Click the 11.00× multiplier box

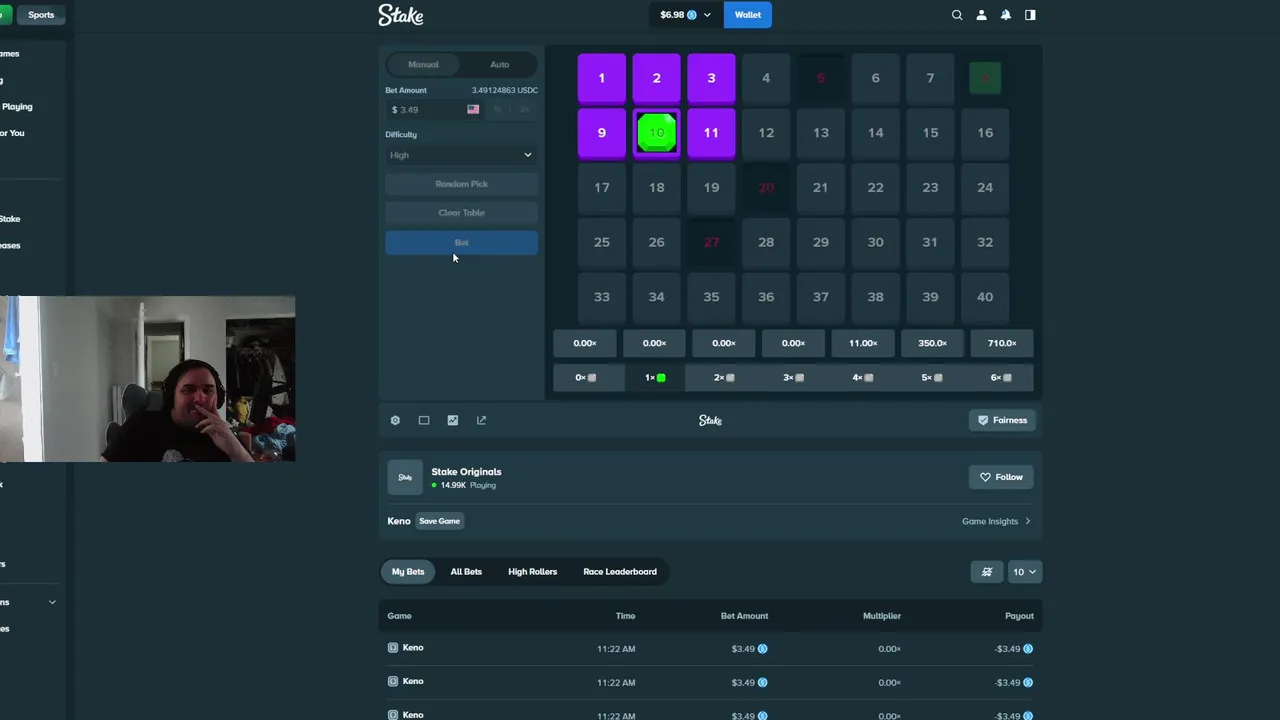click(863, 344)
